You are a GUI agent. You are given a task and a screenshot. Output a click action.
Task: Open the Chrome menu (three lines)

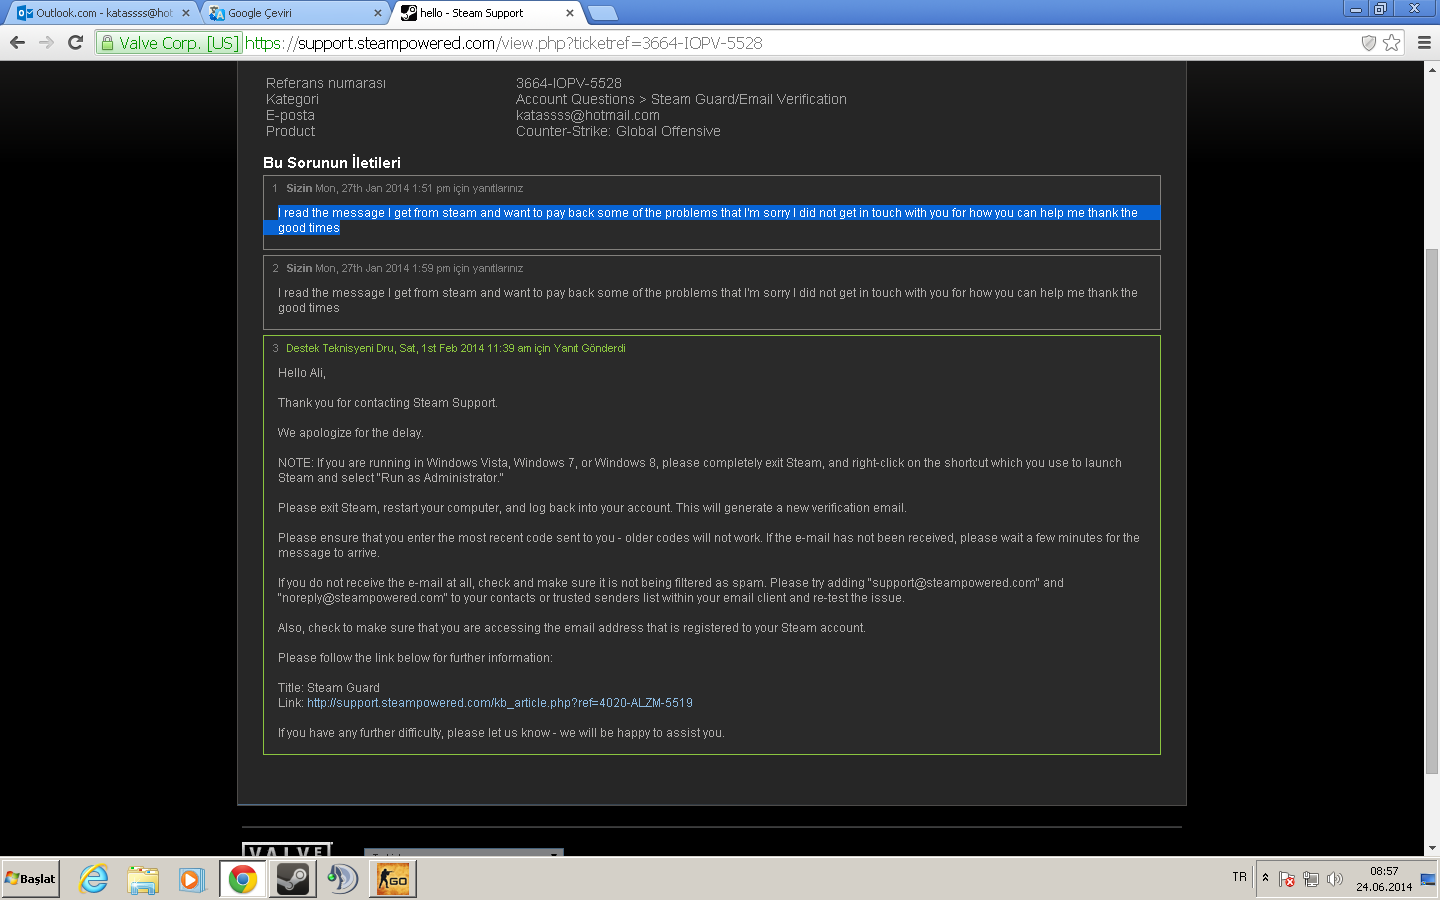coord(1424,42)
